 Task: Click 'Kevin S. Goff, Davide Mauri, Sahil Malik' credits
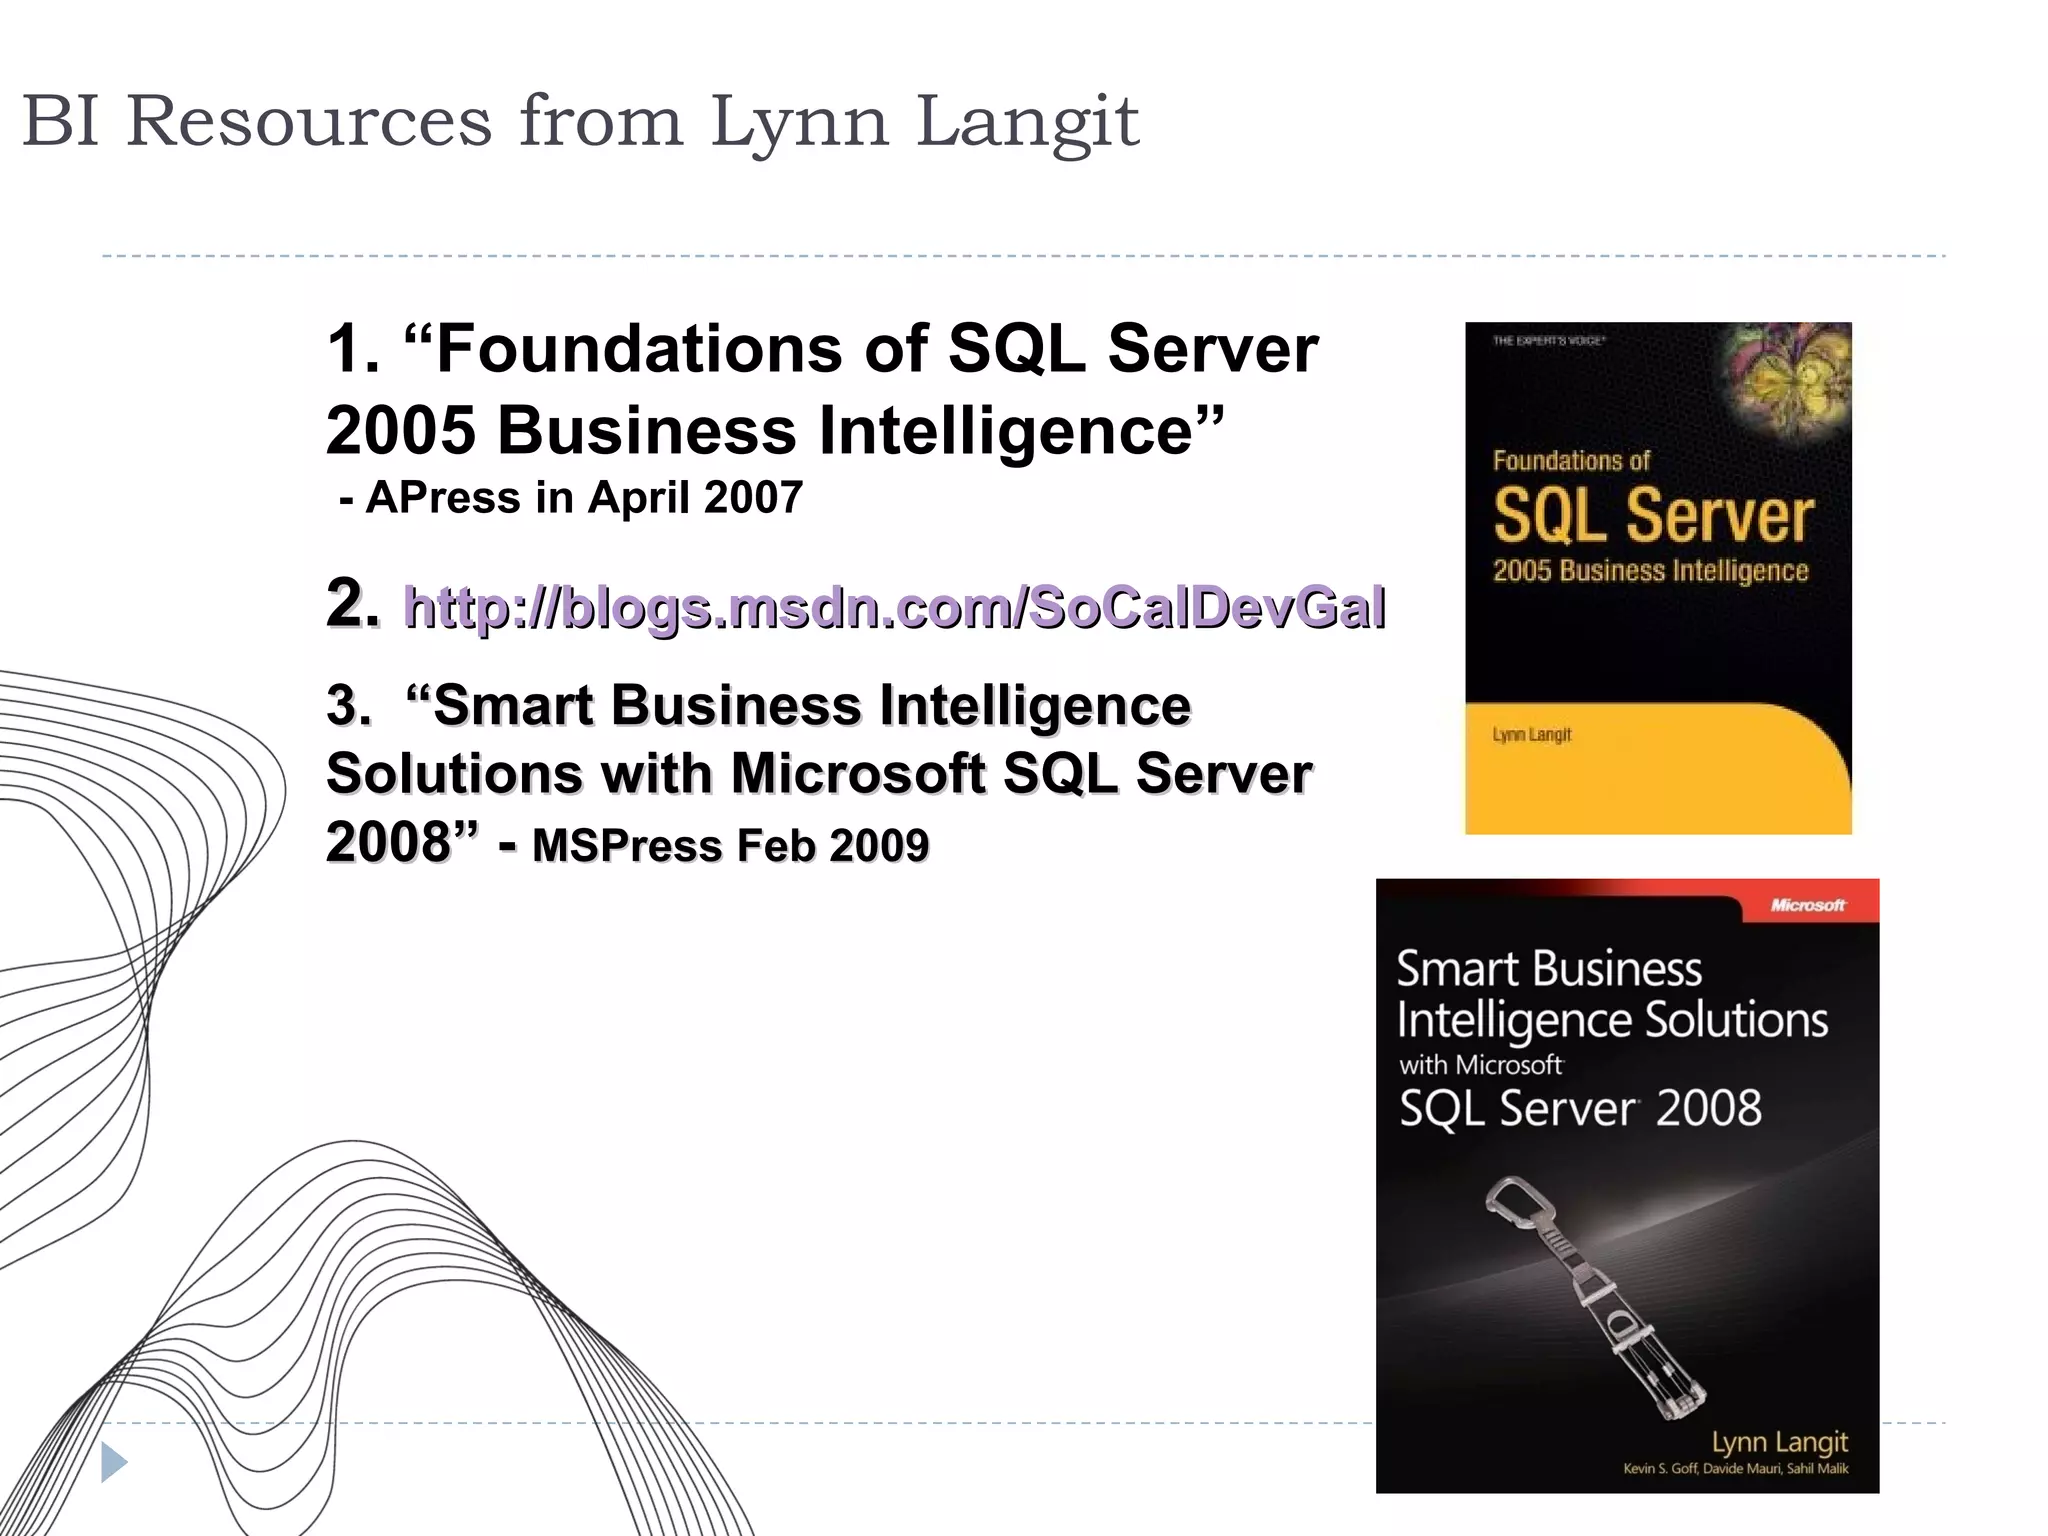1736,1468
